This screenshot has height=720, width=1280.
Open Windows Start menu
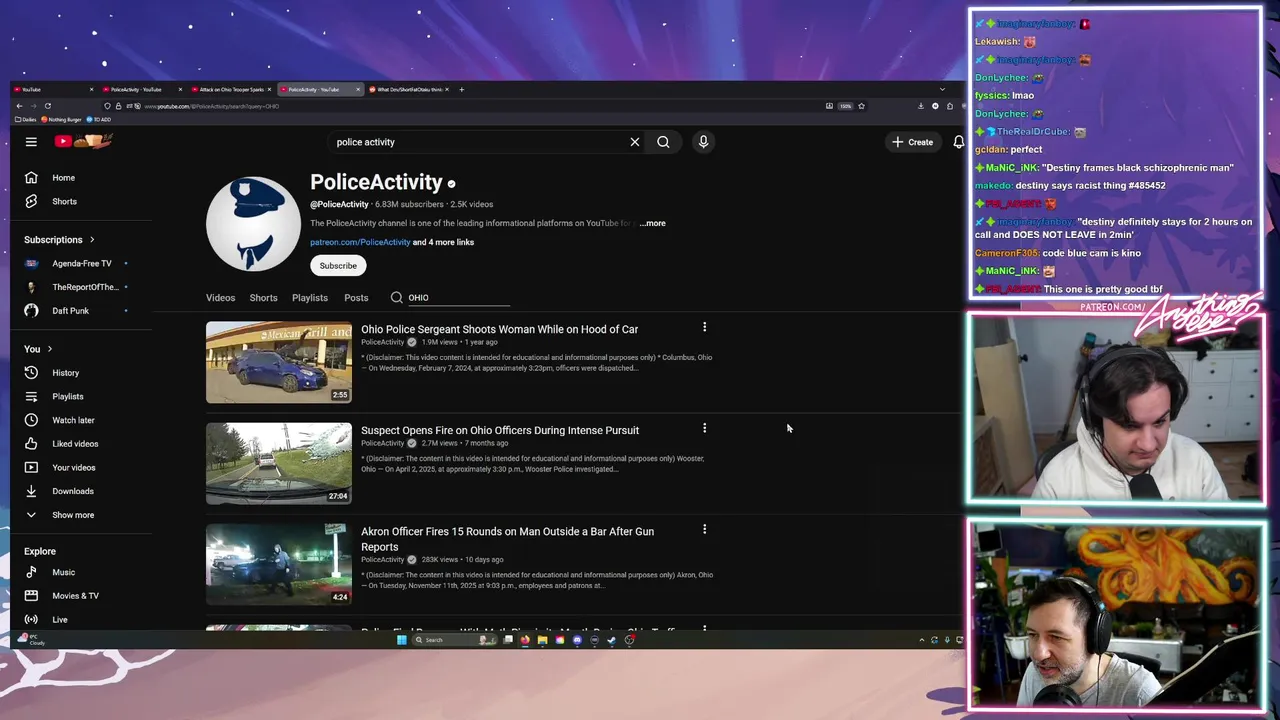[x=402, y=640]
